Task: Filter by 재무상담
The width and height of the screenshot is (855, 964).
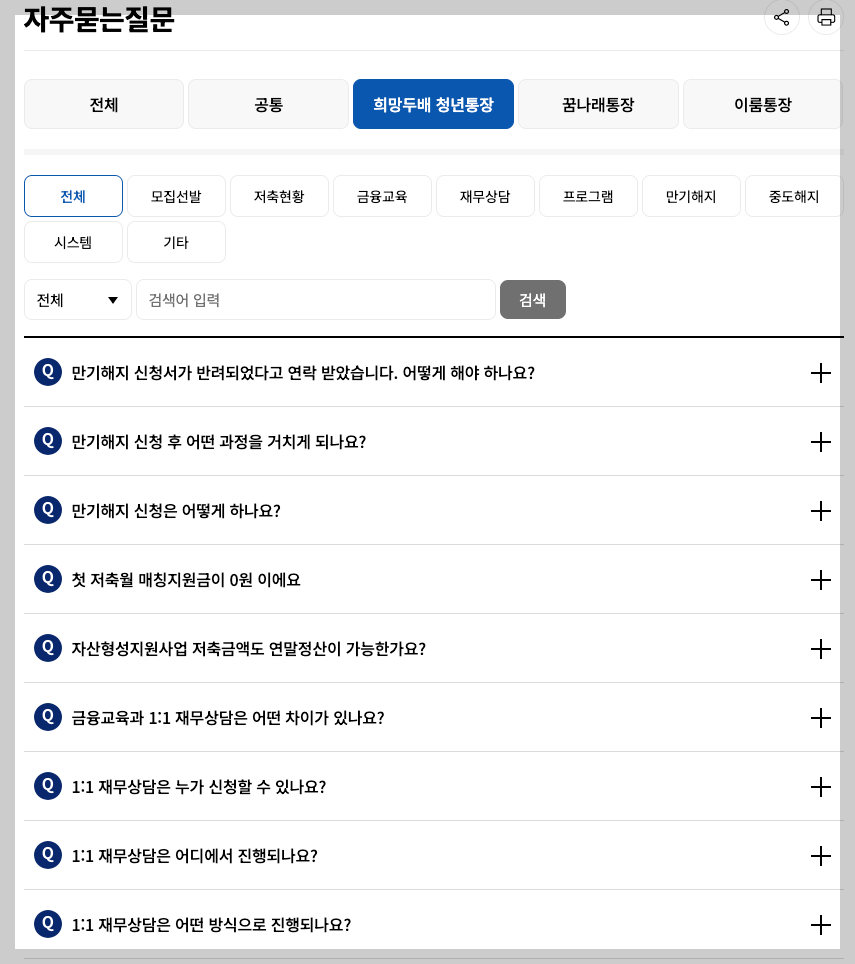Action: (x=485, y=196)
